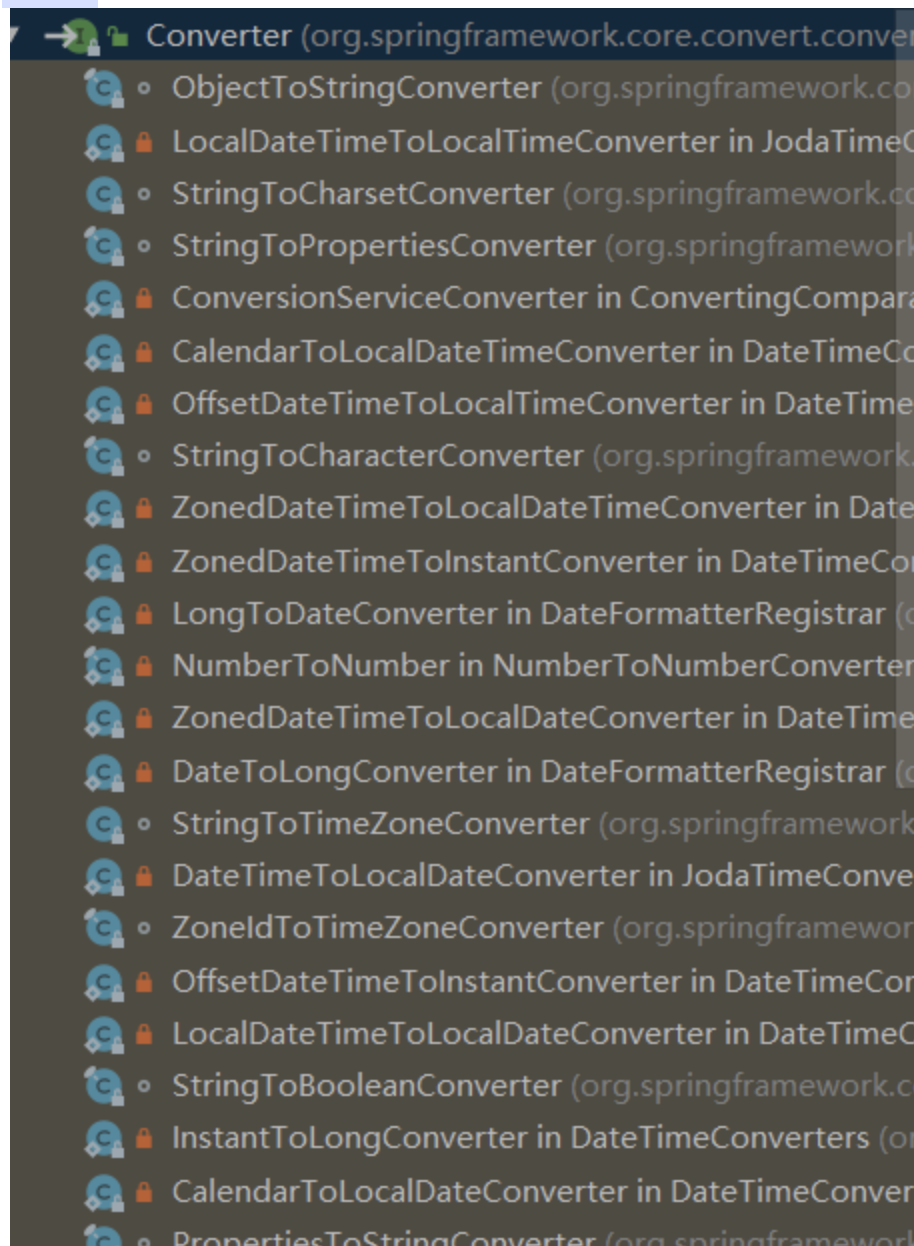Click the lock icon of DateToLongConverter

pos(144,773)
